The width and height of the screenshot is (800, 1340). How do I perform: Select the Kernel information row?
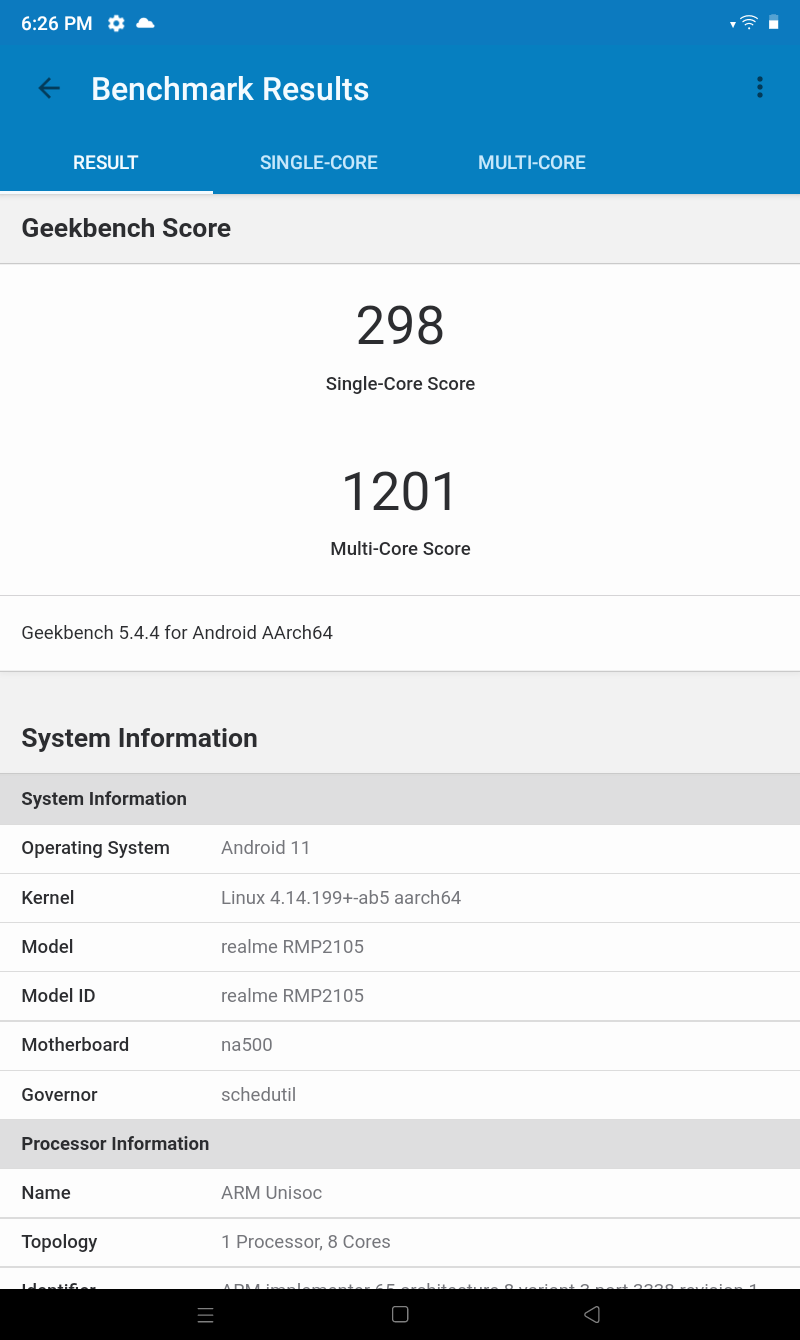[x=400, y=898]
